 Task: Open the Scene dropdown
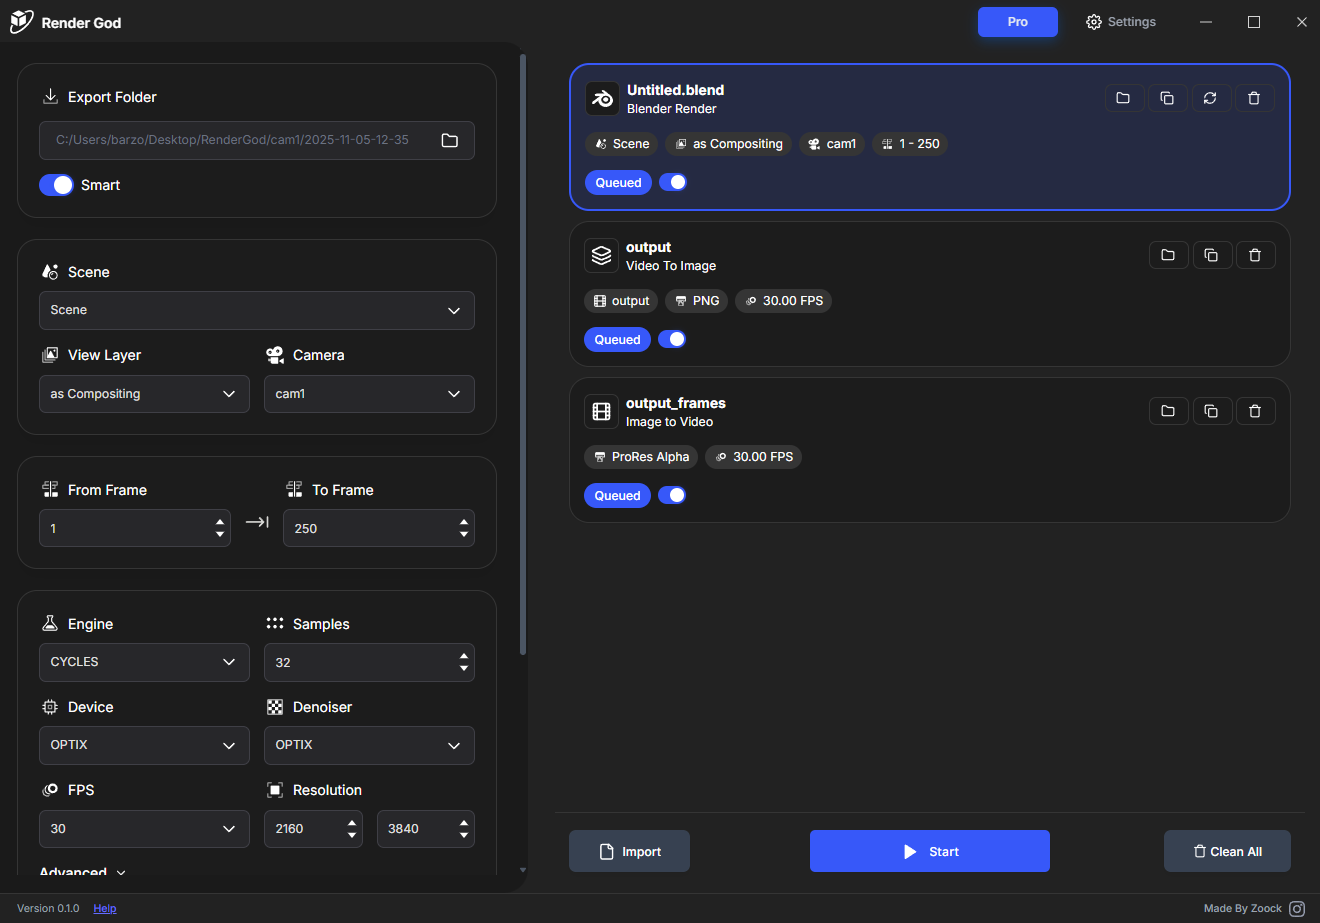(x=256, y=310)
